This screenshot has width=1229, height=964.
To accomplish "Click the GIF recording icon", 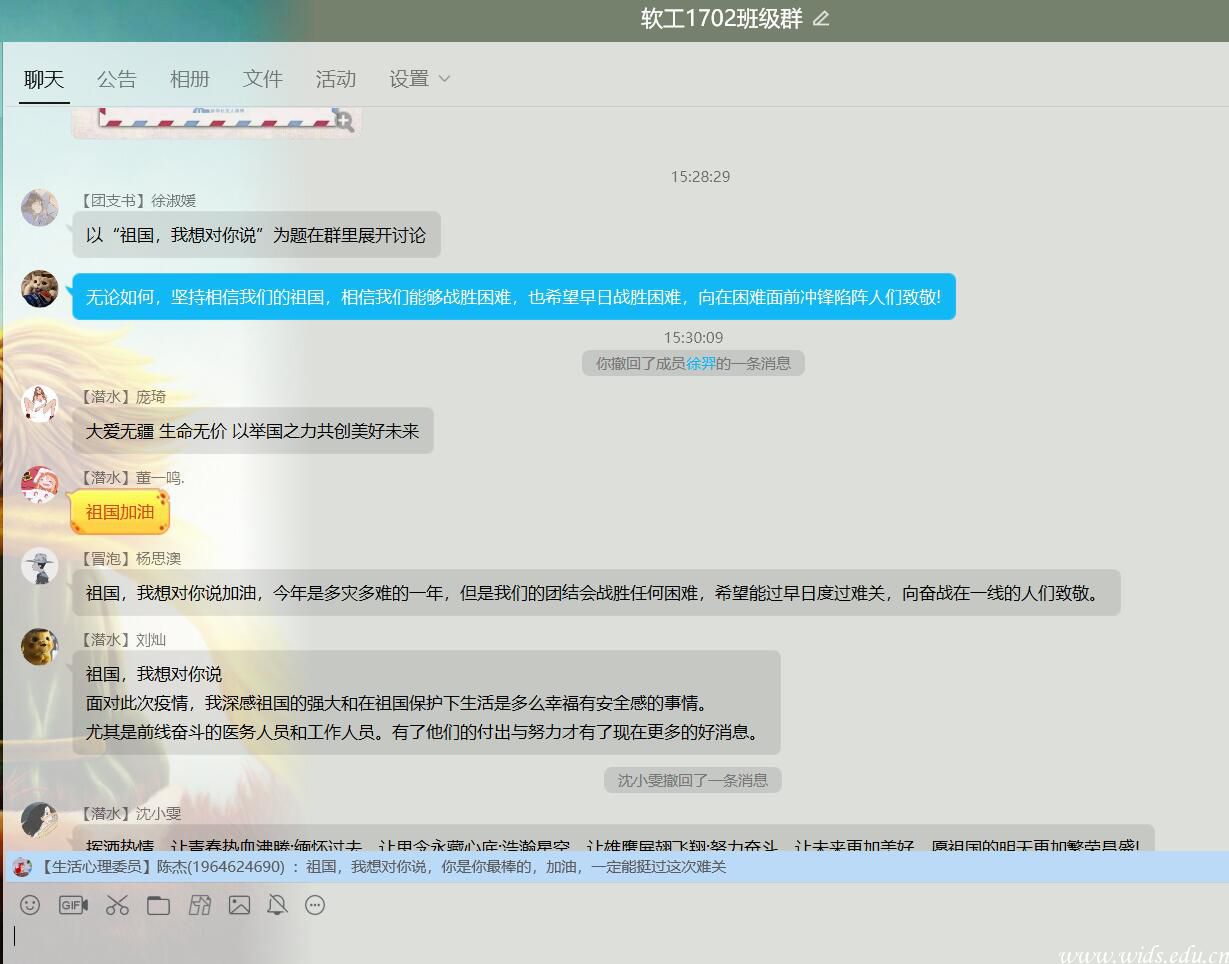I will (73, 905).
